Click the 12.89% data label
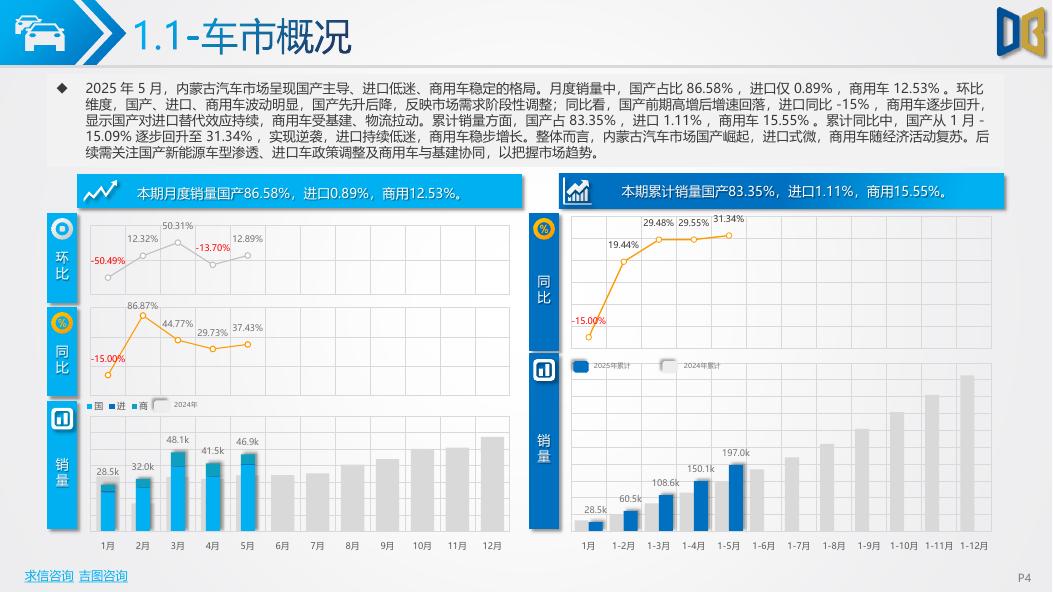Viewport: 1053px width, 592px height. click(x=247, y=238)
